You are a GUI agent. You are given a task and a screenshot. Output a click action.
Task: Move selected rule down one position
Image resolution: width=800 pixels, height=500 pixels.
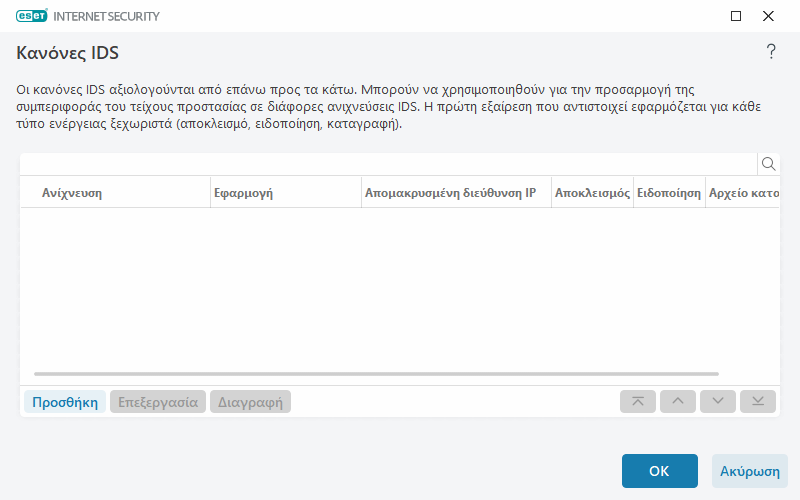718,402
